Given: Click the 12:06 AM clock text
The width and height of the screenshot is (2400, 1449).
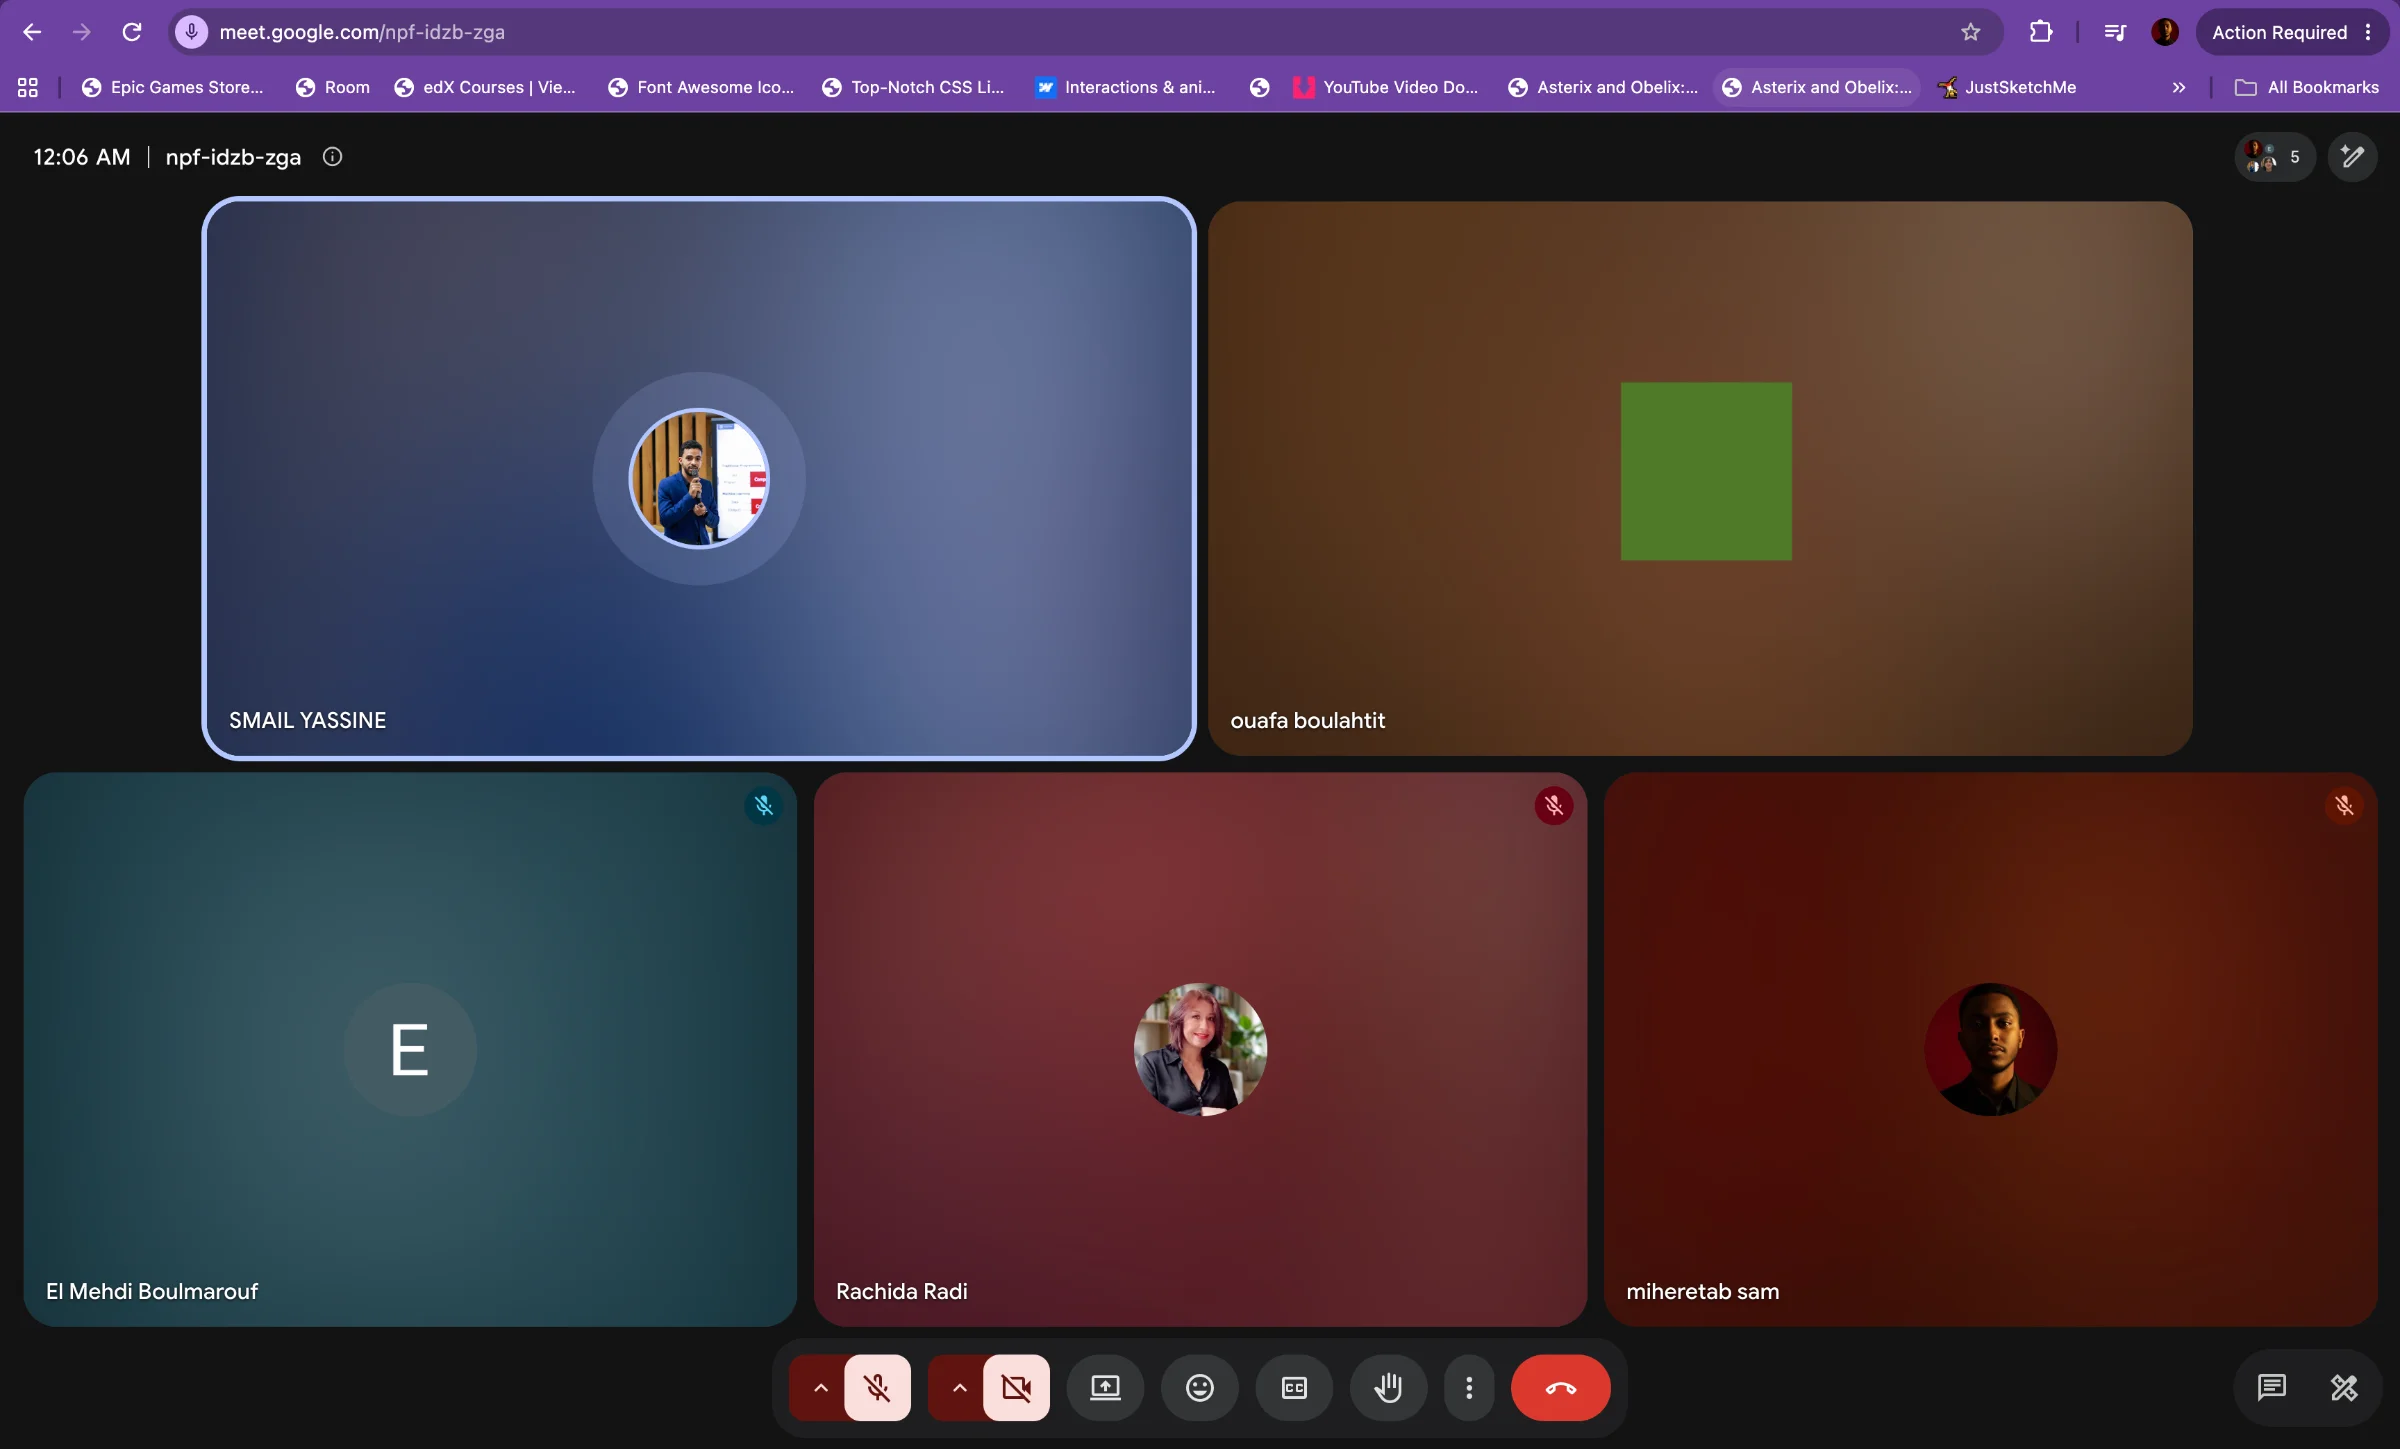Looking at the screenshot, I should pos(82,157).
